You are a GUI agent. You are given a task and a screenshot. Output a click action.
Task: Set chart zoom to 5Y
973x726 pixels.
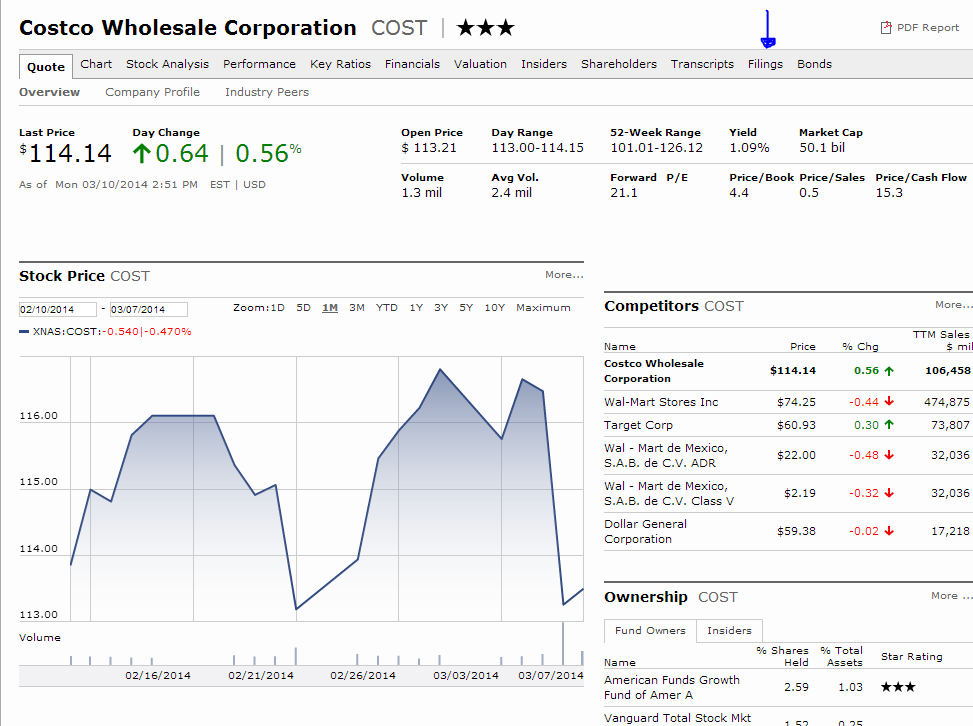click(467, 308)
